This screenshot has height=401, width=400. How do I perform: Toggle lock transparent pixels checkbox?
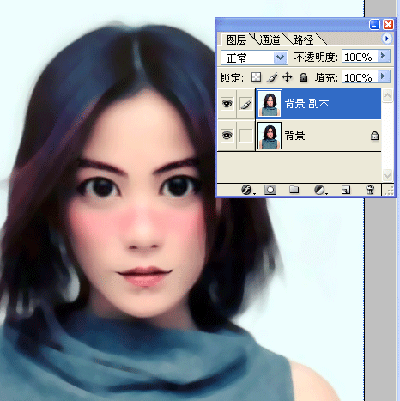(256, 78)
